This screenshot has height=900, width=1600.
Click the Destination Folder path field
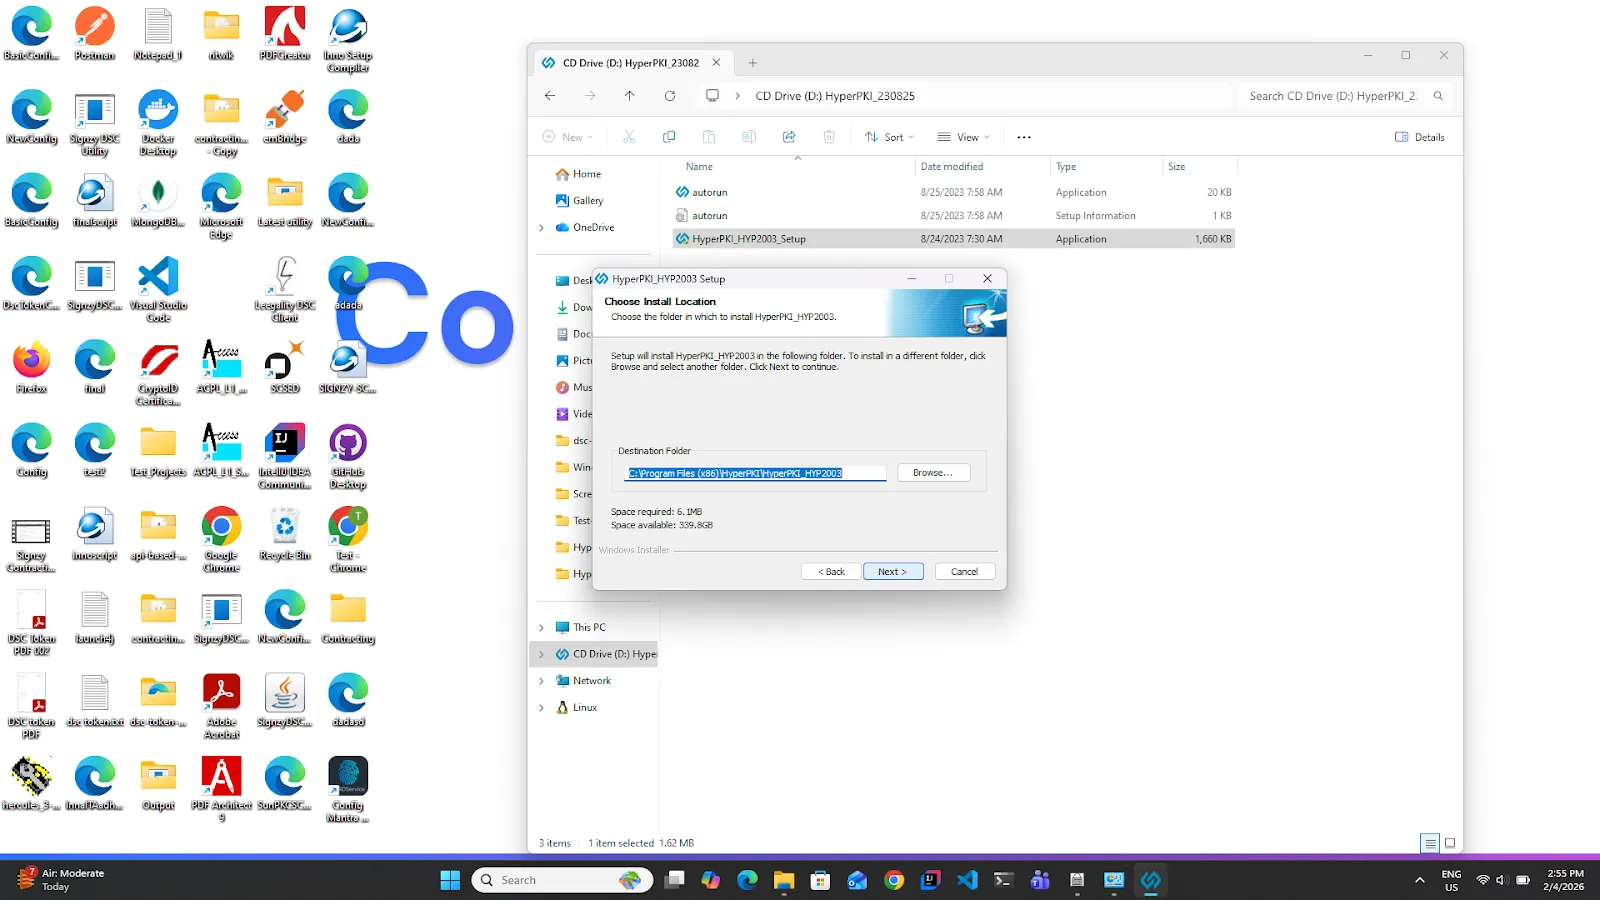coord(755,473)
